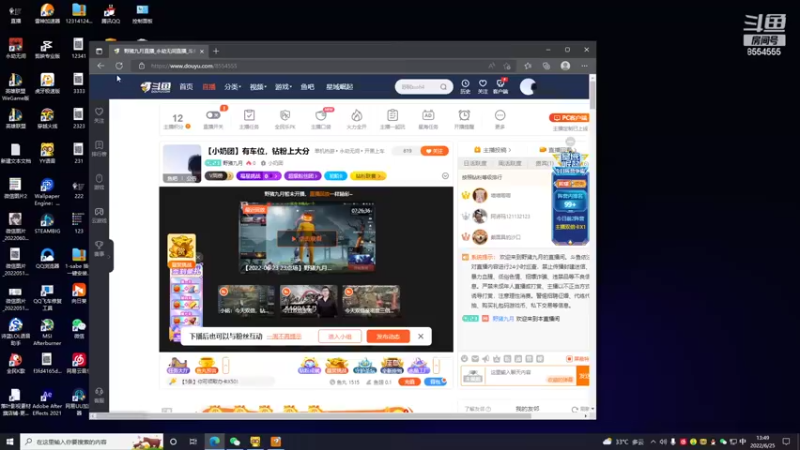Close the post-stream interaction popup
This screenshot has width=800, height=450.
point(420,336)
